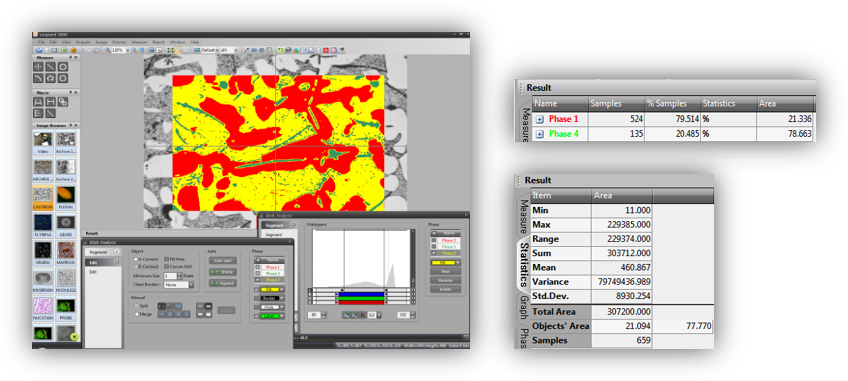Select the rotating-arrow angle tool in Measure panel
This screenshot has width=848, height=381.
point(50,78)
